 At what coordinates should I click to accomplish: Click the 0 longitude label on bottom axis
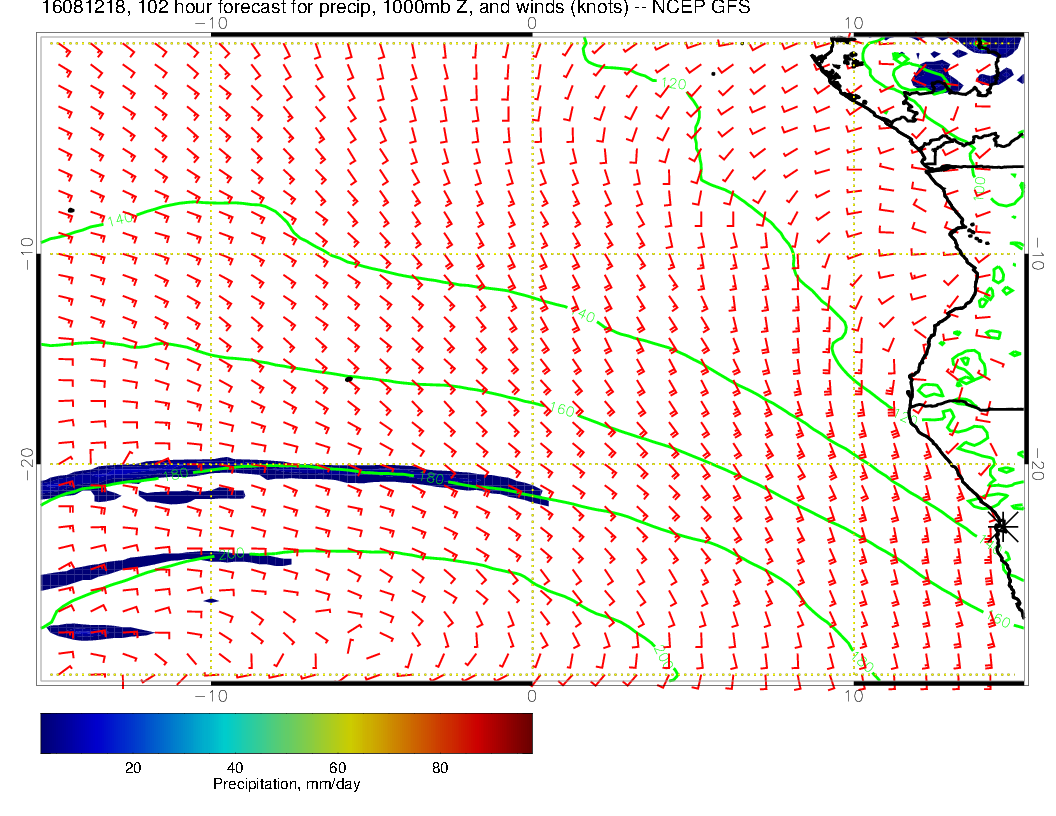(532, 695)
